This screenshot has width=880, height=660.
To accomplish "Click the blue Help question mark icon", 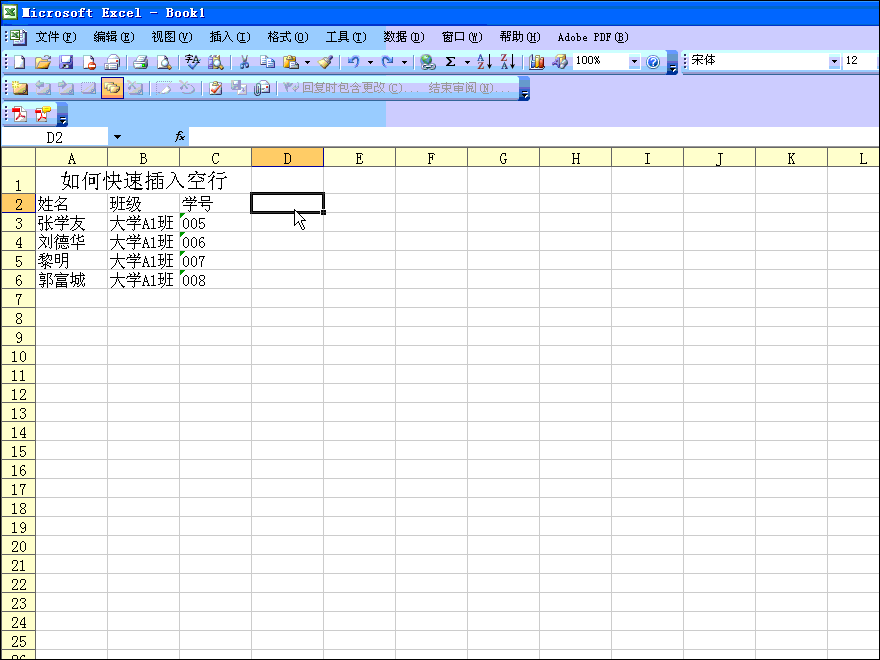I will click(653, 62).
